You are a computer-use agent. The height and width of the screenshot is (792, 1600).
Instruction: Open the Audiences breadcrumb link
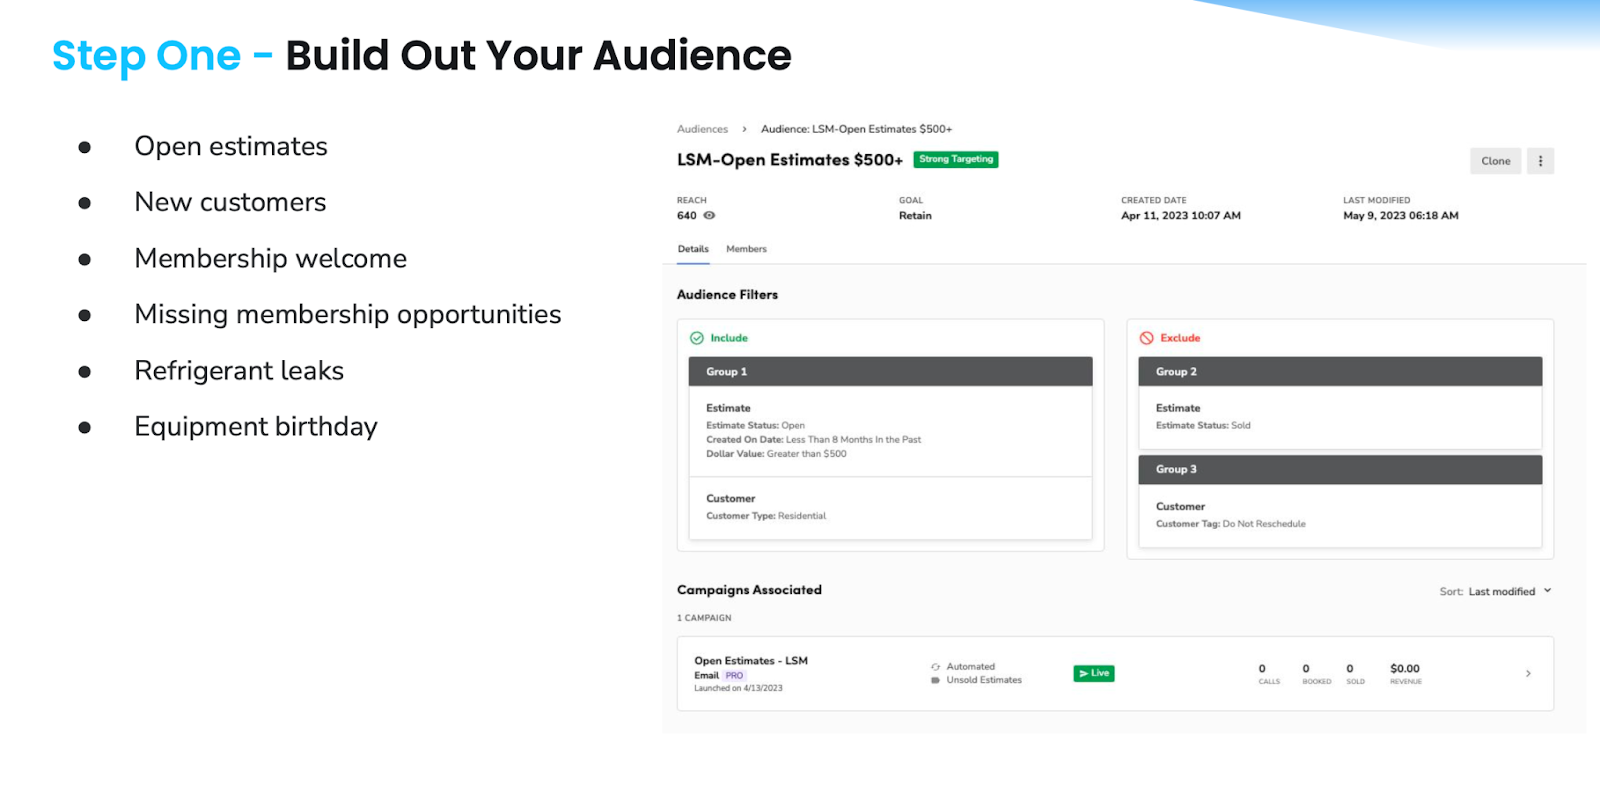[x=702, y=128]
